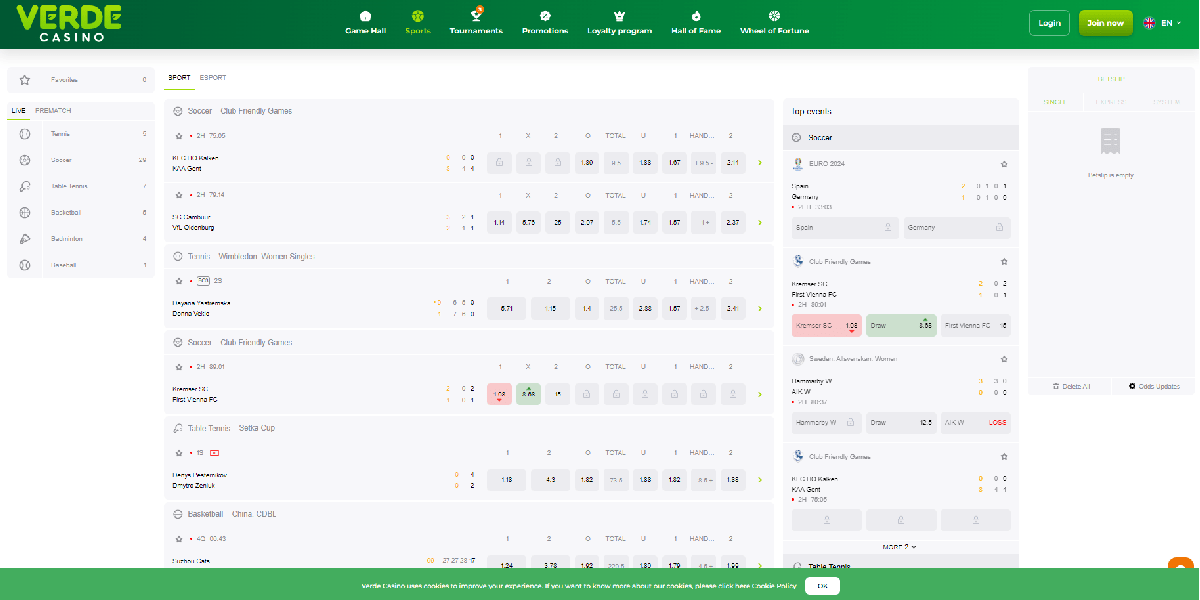The image size is (1200, 600).
Task: Choose Basketball in the live sports list
Action: point(65,212)
